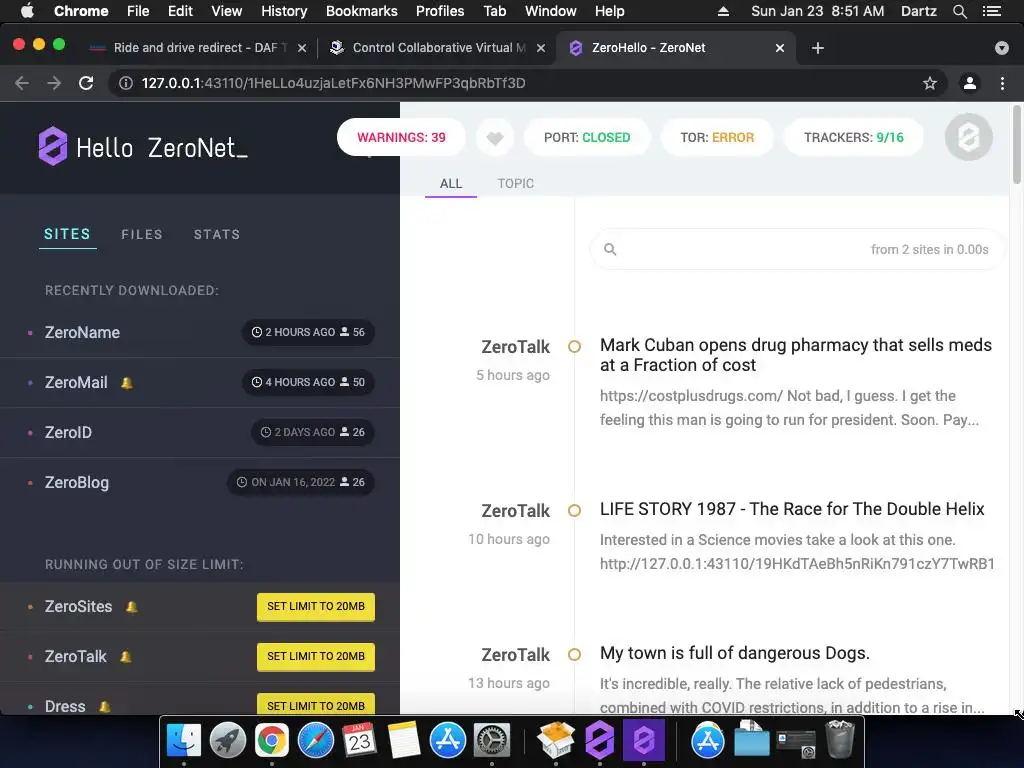Open Trash from the Dock
Image resolution: width=1024 pixels, height=768 pixels.
point(839,739)
